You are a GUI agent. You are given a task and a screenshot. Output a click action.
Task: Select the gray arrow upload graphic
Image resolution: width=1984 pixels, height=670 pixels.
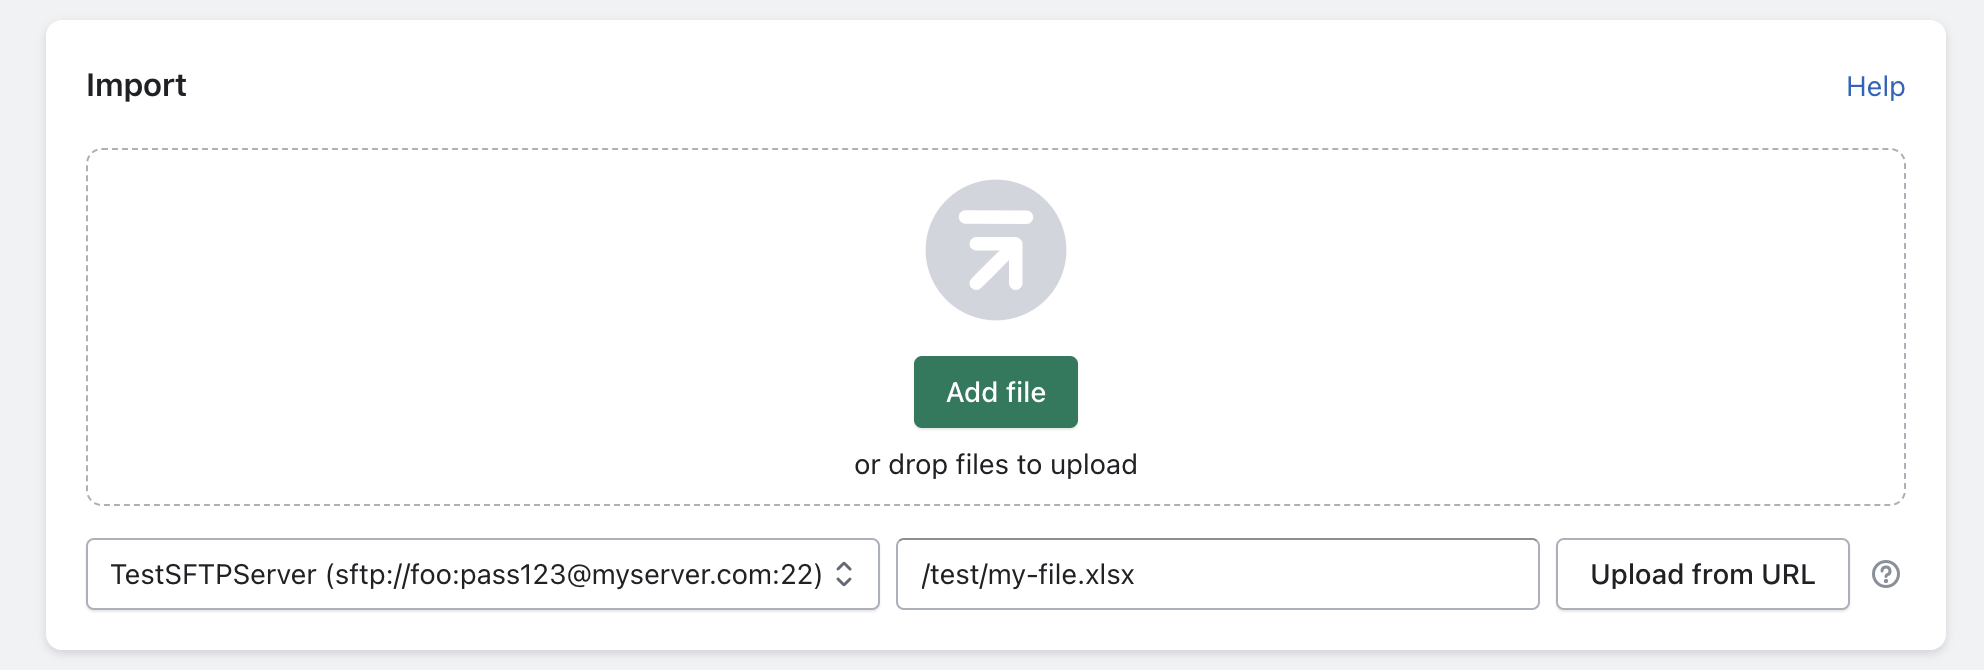[995, 250]
